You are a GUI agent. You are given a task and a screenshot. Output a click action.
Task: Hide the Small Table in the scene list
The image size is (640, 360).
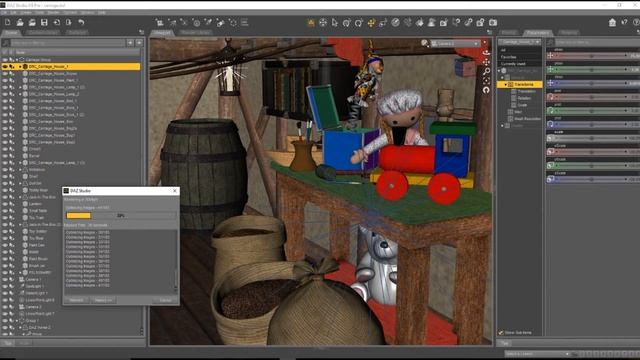5,211
